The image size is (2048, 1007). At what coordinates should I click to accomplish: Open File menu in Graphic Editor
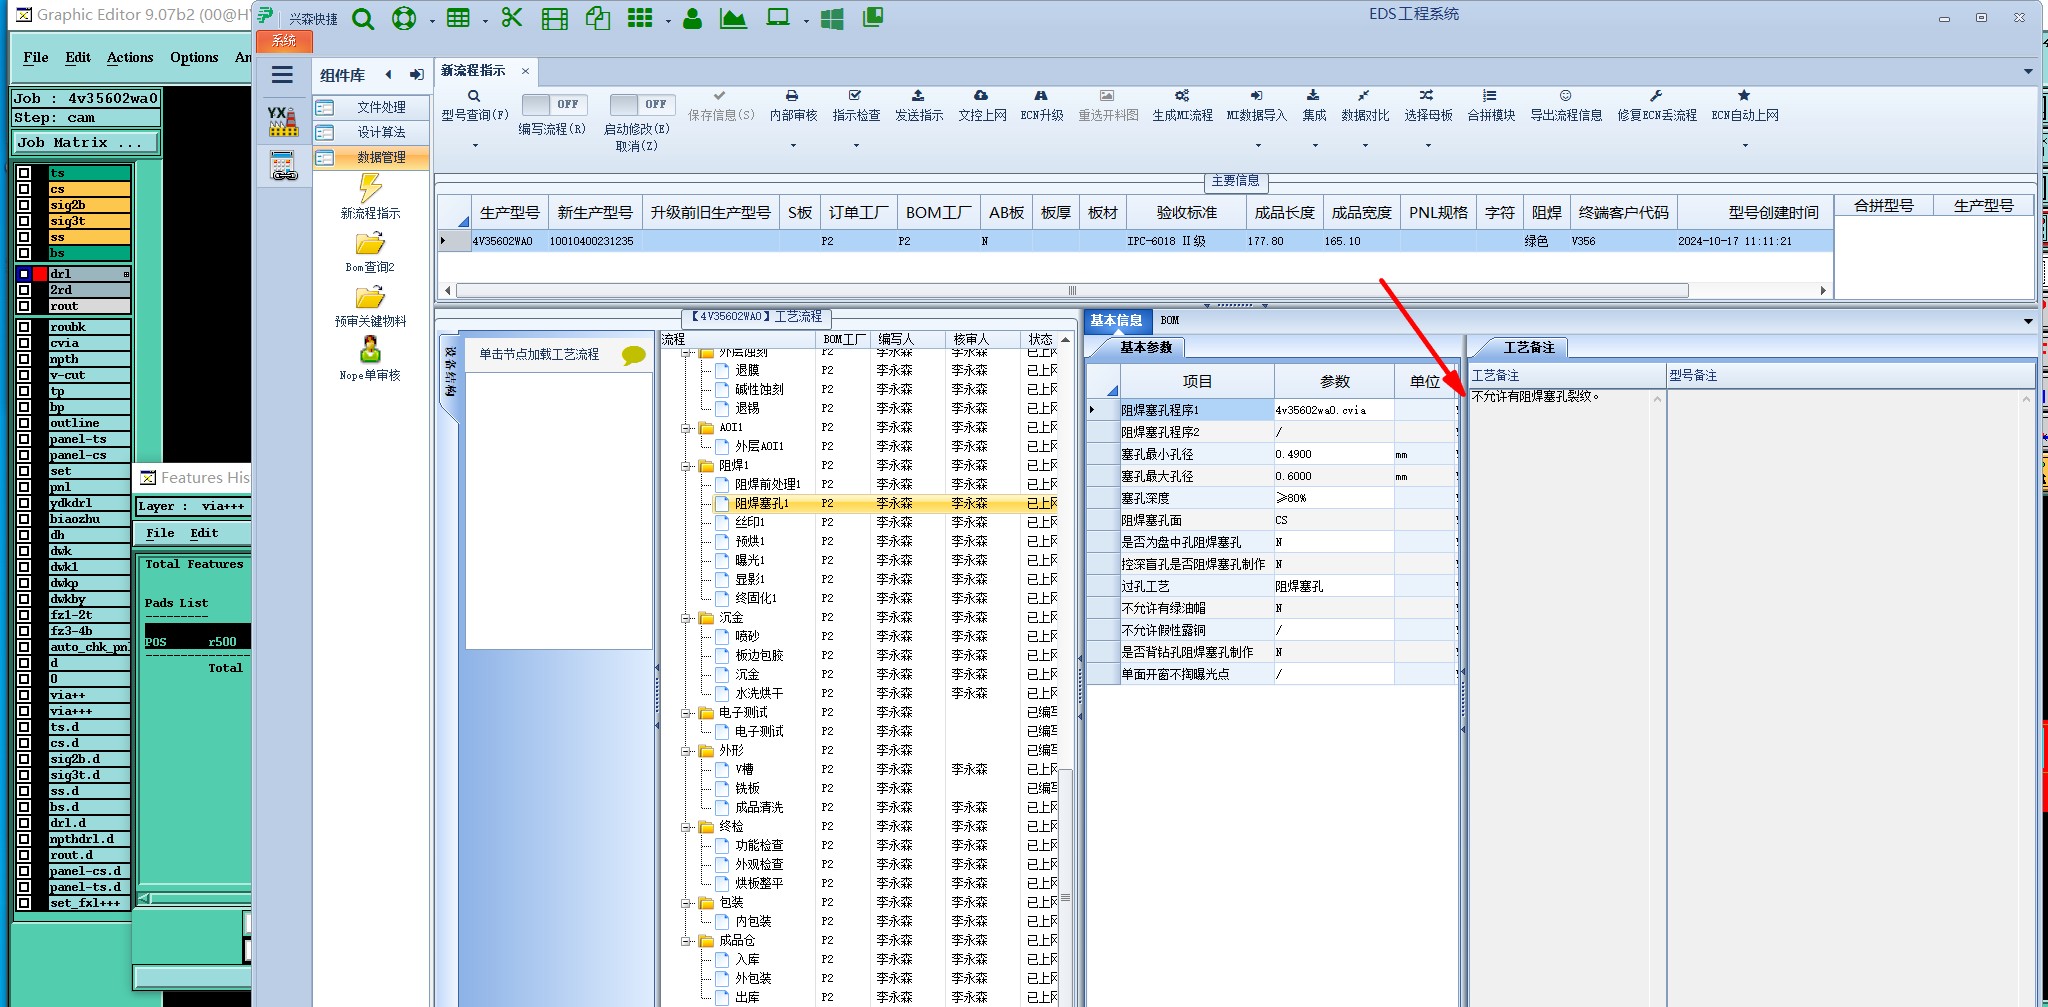click(x=36, y=57)
